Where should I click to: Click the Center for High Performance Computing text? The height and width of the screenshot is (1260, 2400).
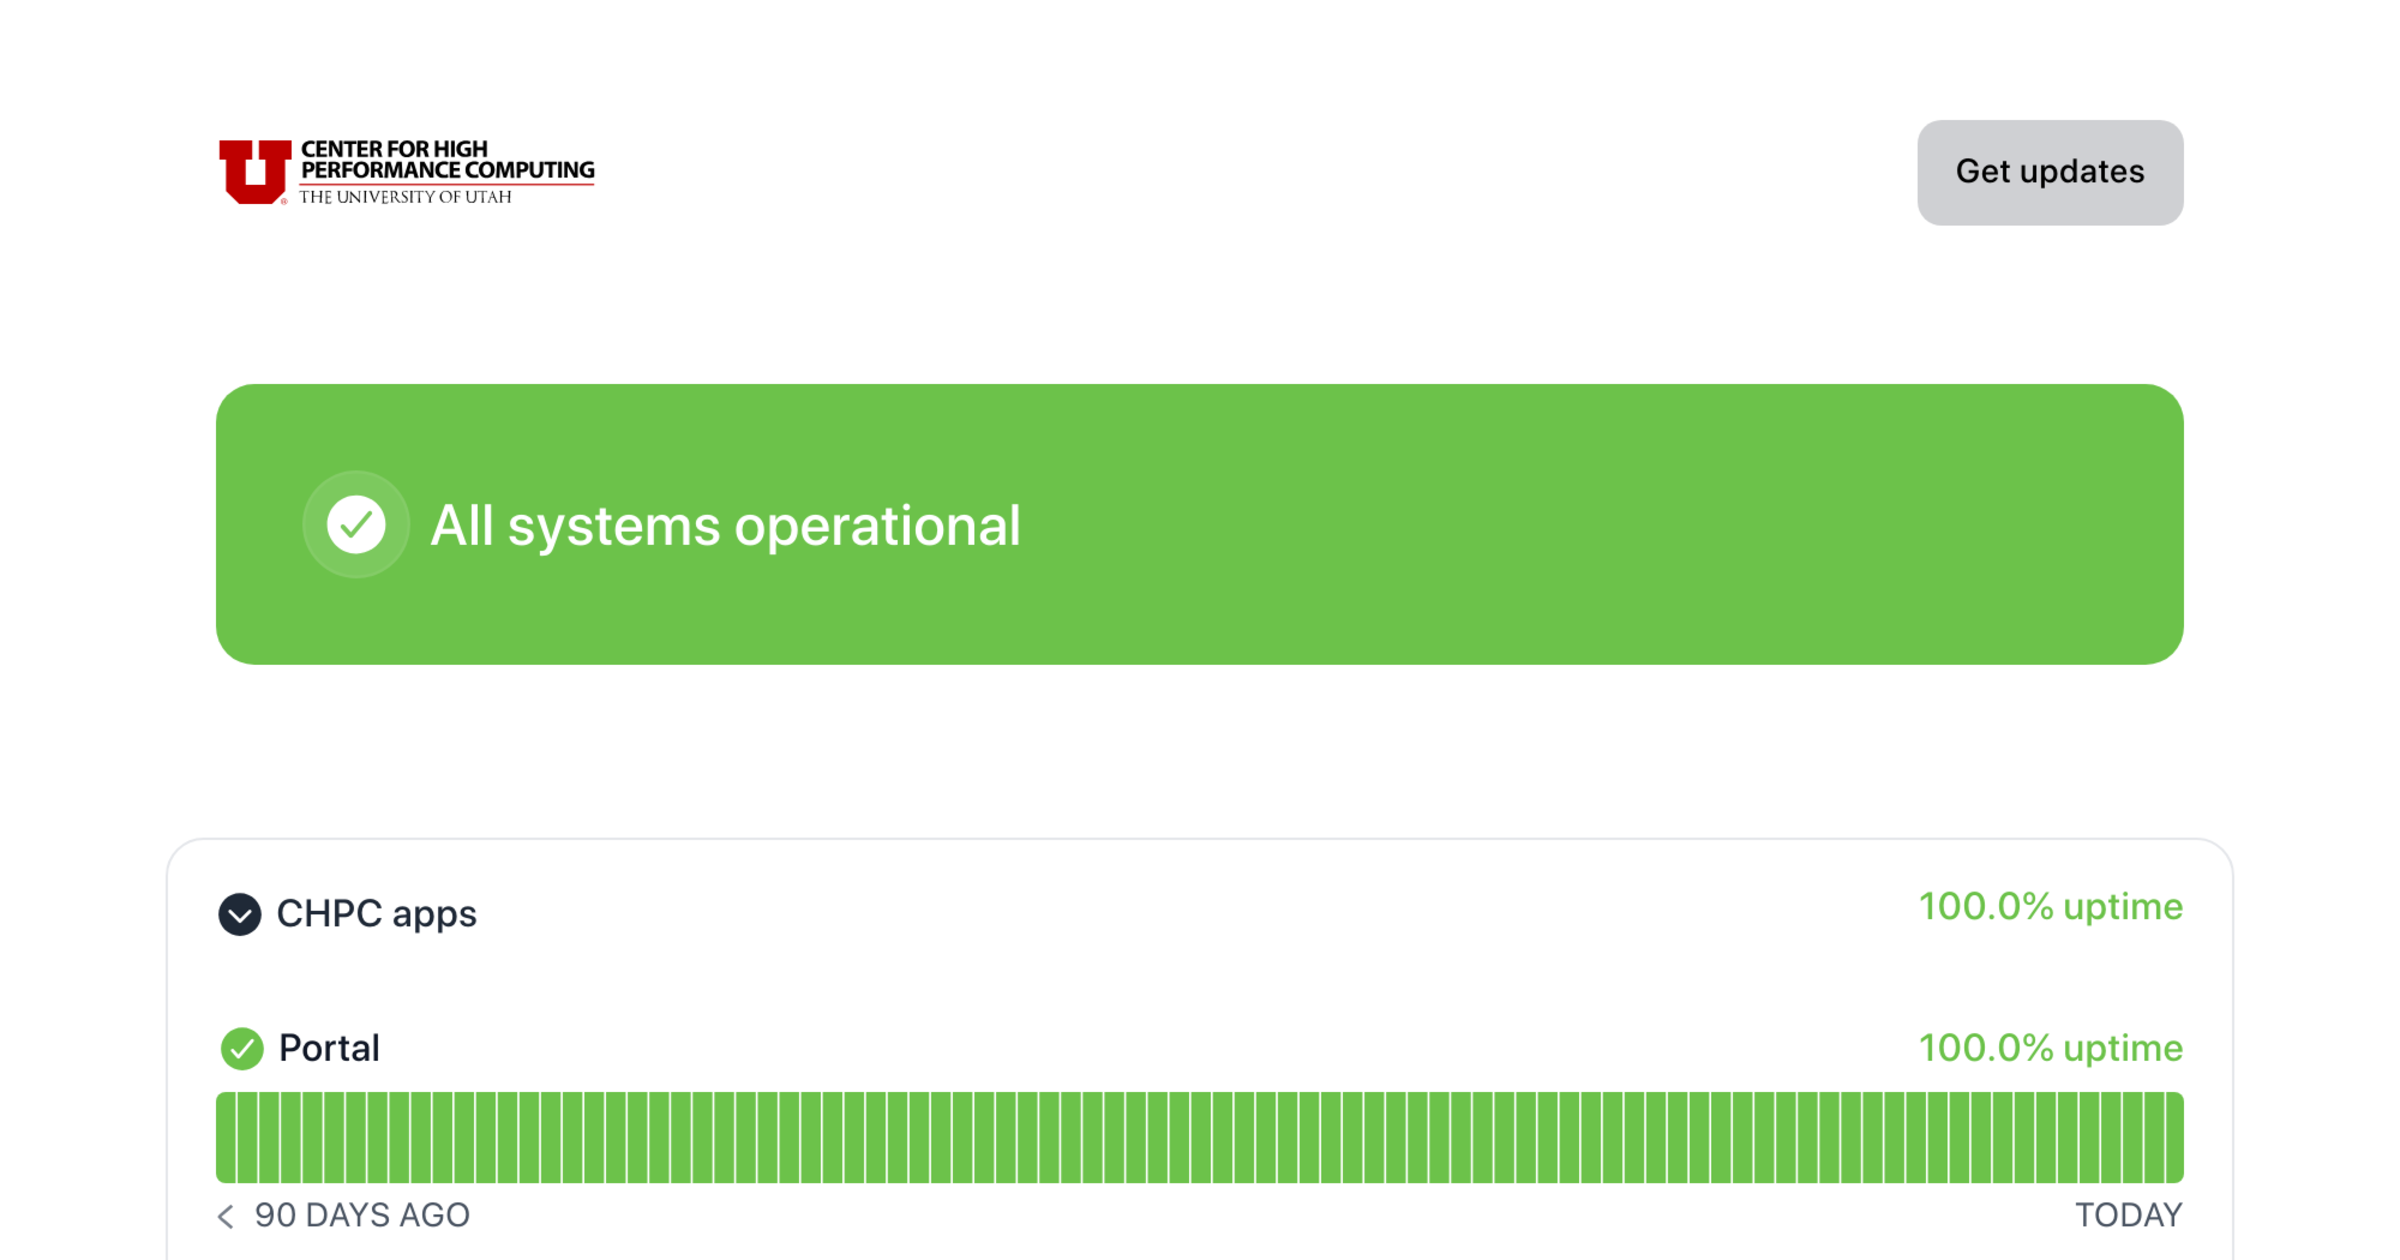(x=447, y=160)
